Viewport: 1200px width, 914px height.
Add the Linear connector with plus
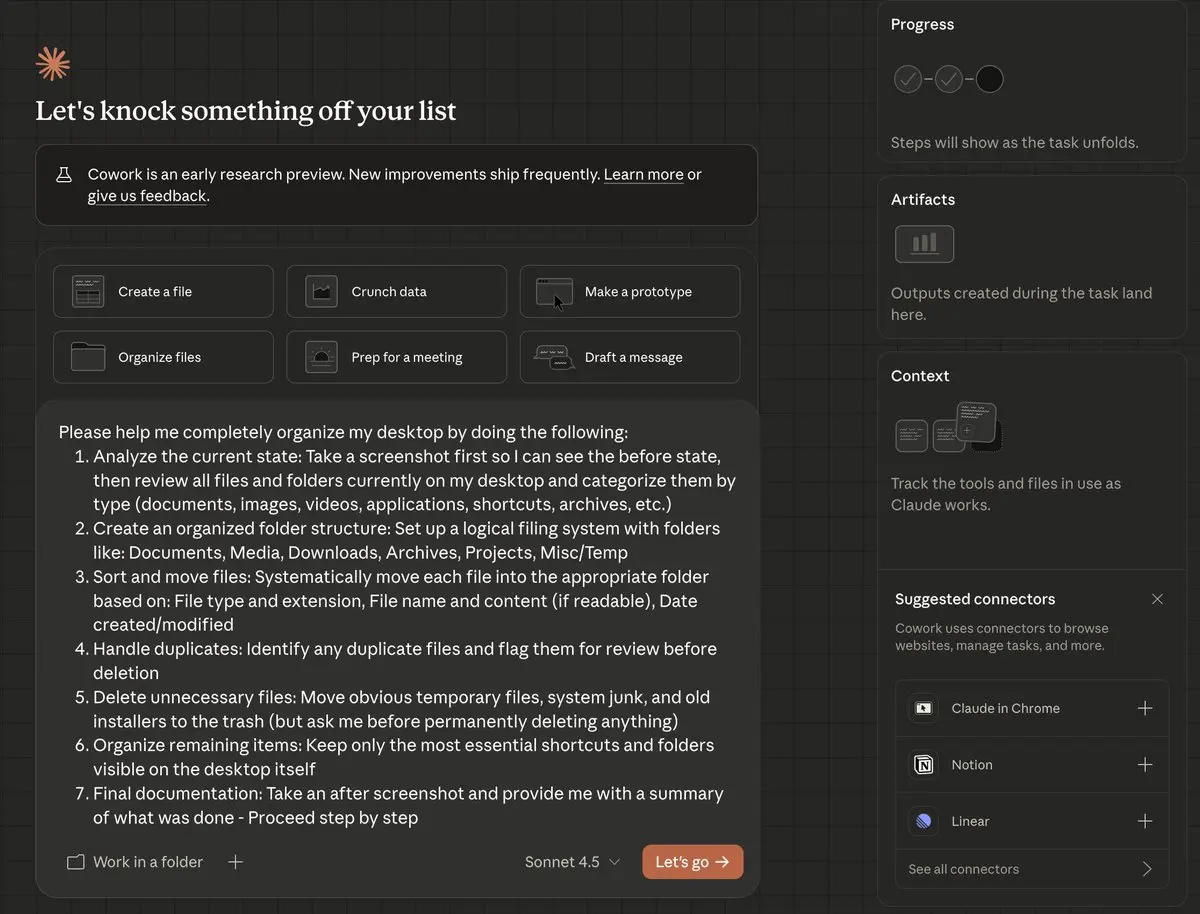[x=1145, y=821]
